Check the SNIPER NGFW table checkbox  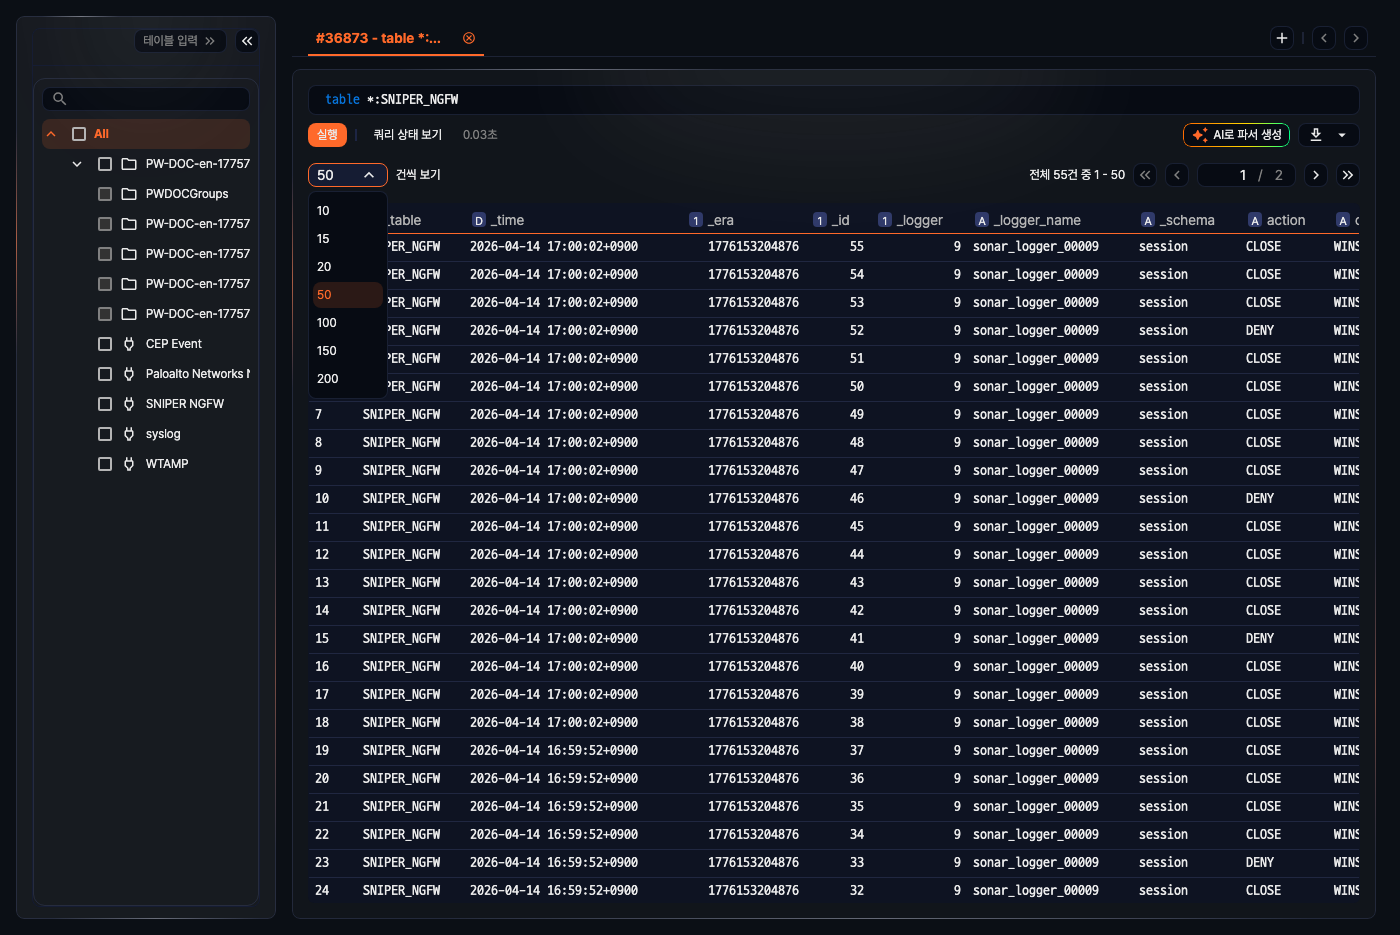pyautogui.click(x=105, y=404)
